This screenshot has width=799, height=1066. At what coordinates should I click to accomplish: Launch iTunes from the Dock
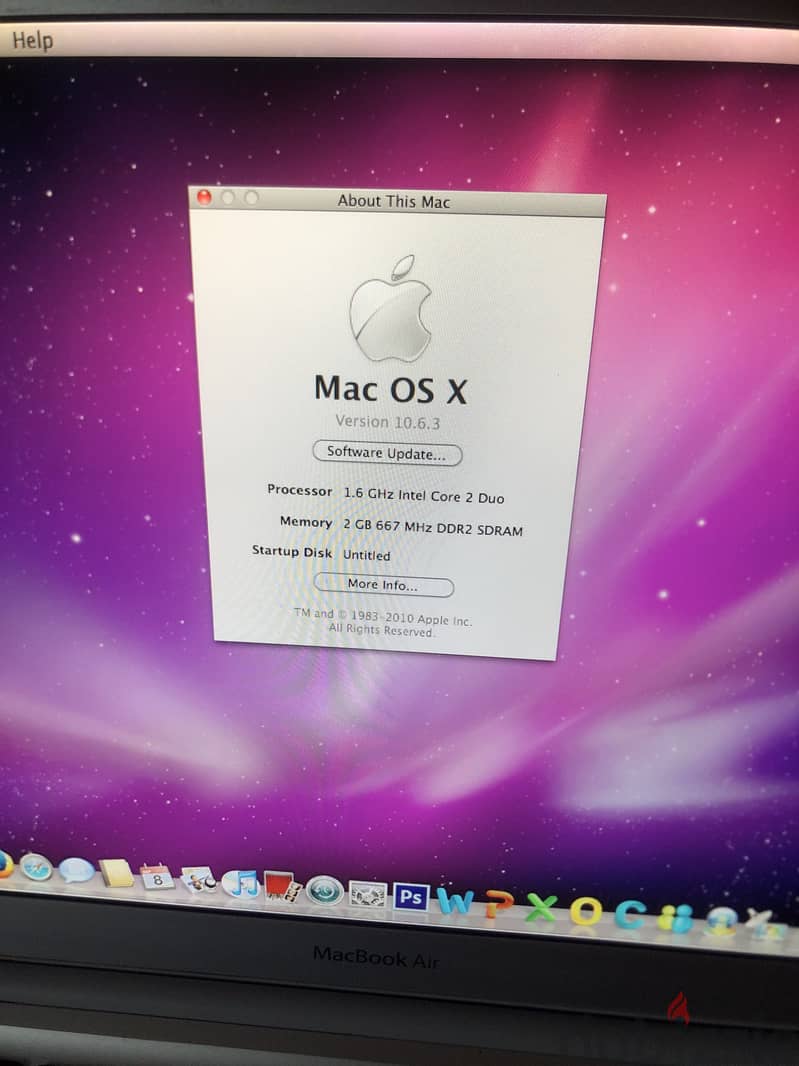click(241, 884)
